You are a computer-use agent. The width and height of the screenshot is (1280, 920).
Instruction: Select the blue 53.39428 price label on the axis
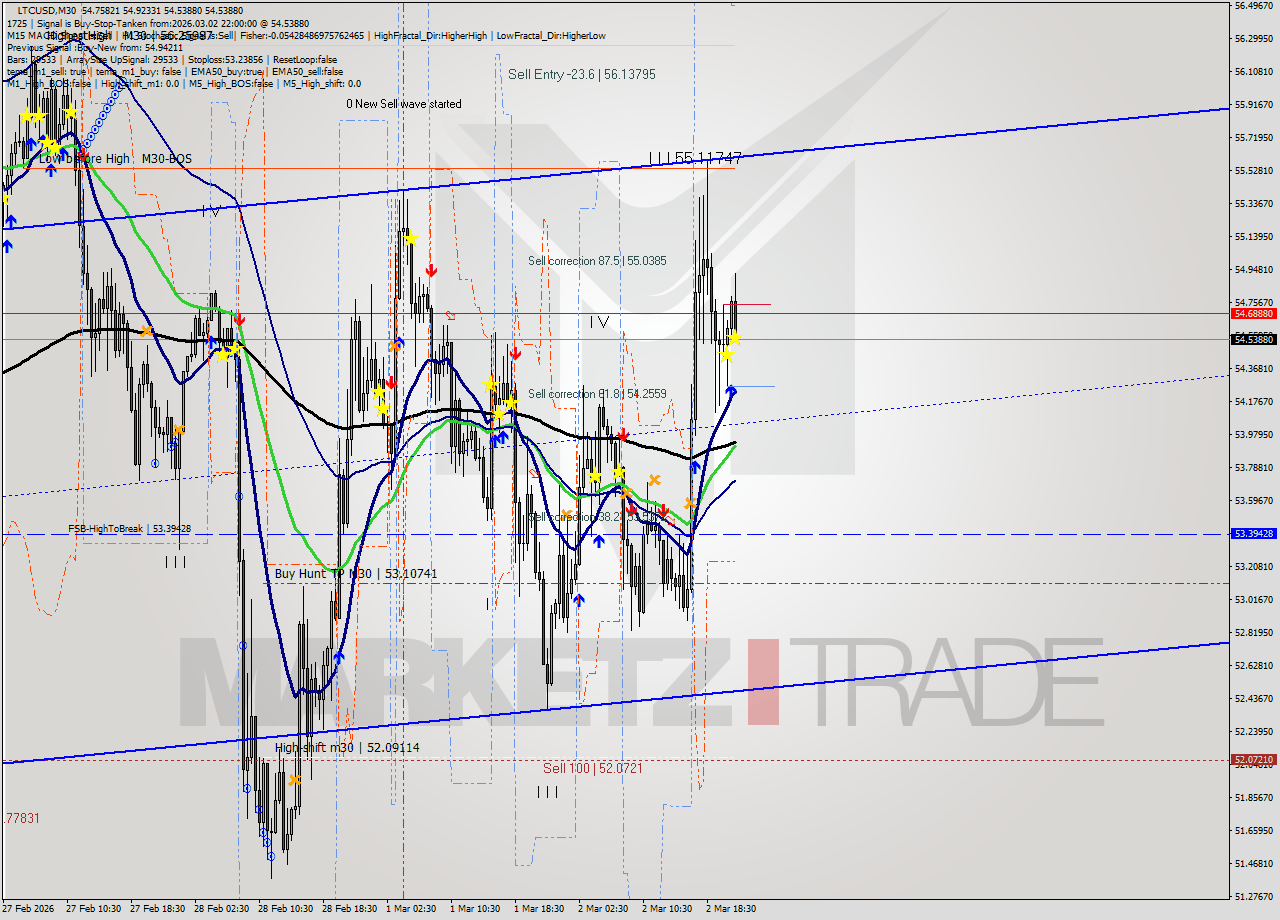pos(1252,534)
